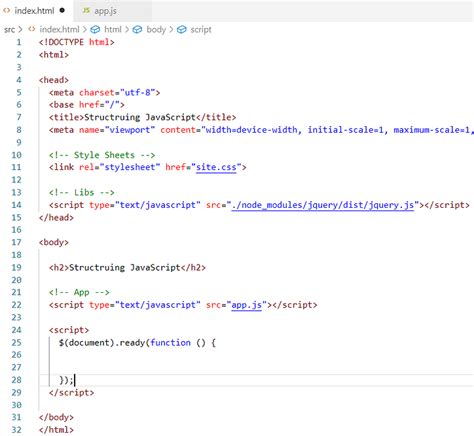Click the meta charset utf-8 line
Image resolution: width=474 pixels, height=436 pixels.
pos(105,92)
